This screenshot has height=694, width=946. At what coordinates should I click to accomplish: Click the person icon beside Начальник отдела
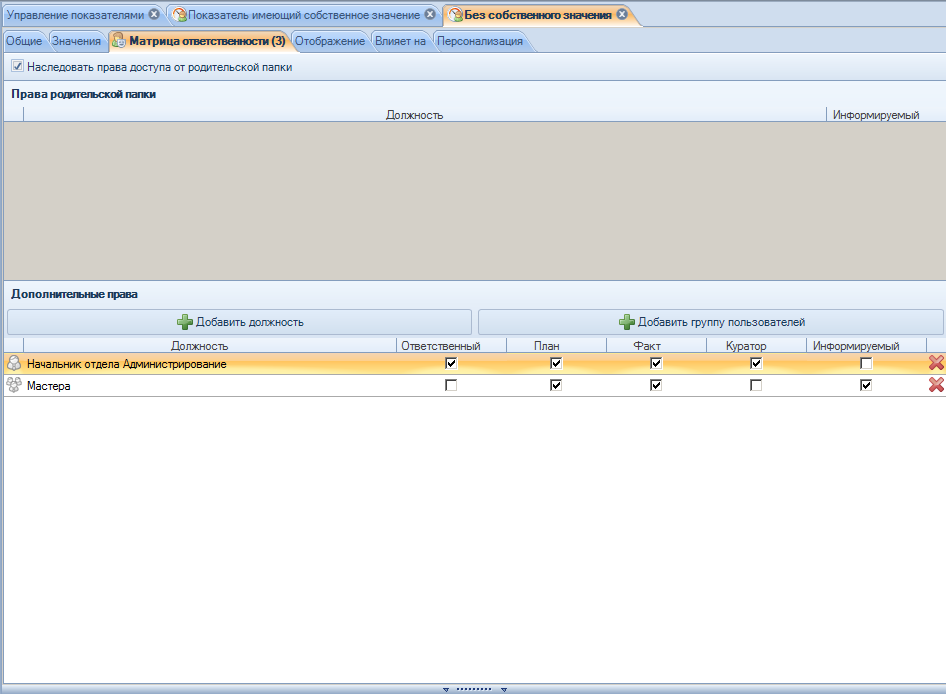(14, 364)
